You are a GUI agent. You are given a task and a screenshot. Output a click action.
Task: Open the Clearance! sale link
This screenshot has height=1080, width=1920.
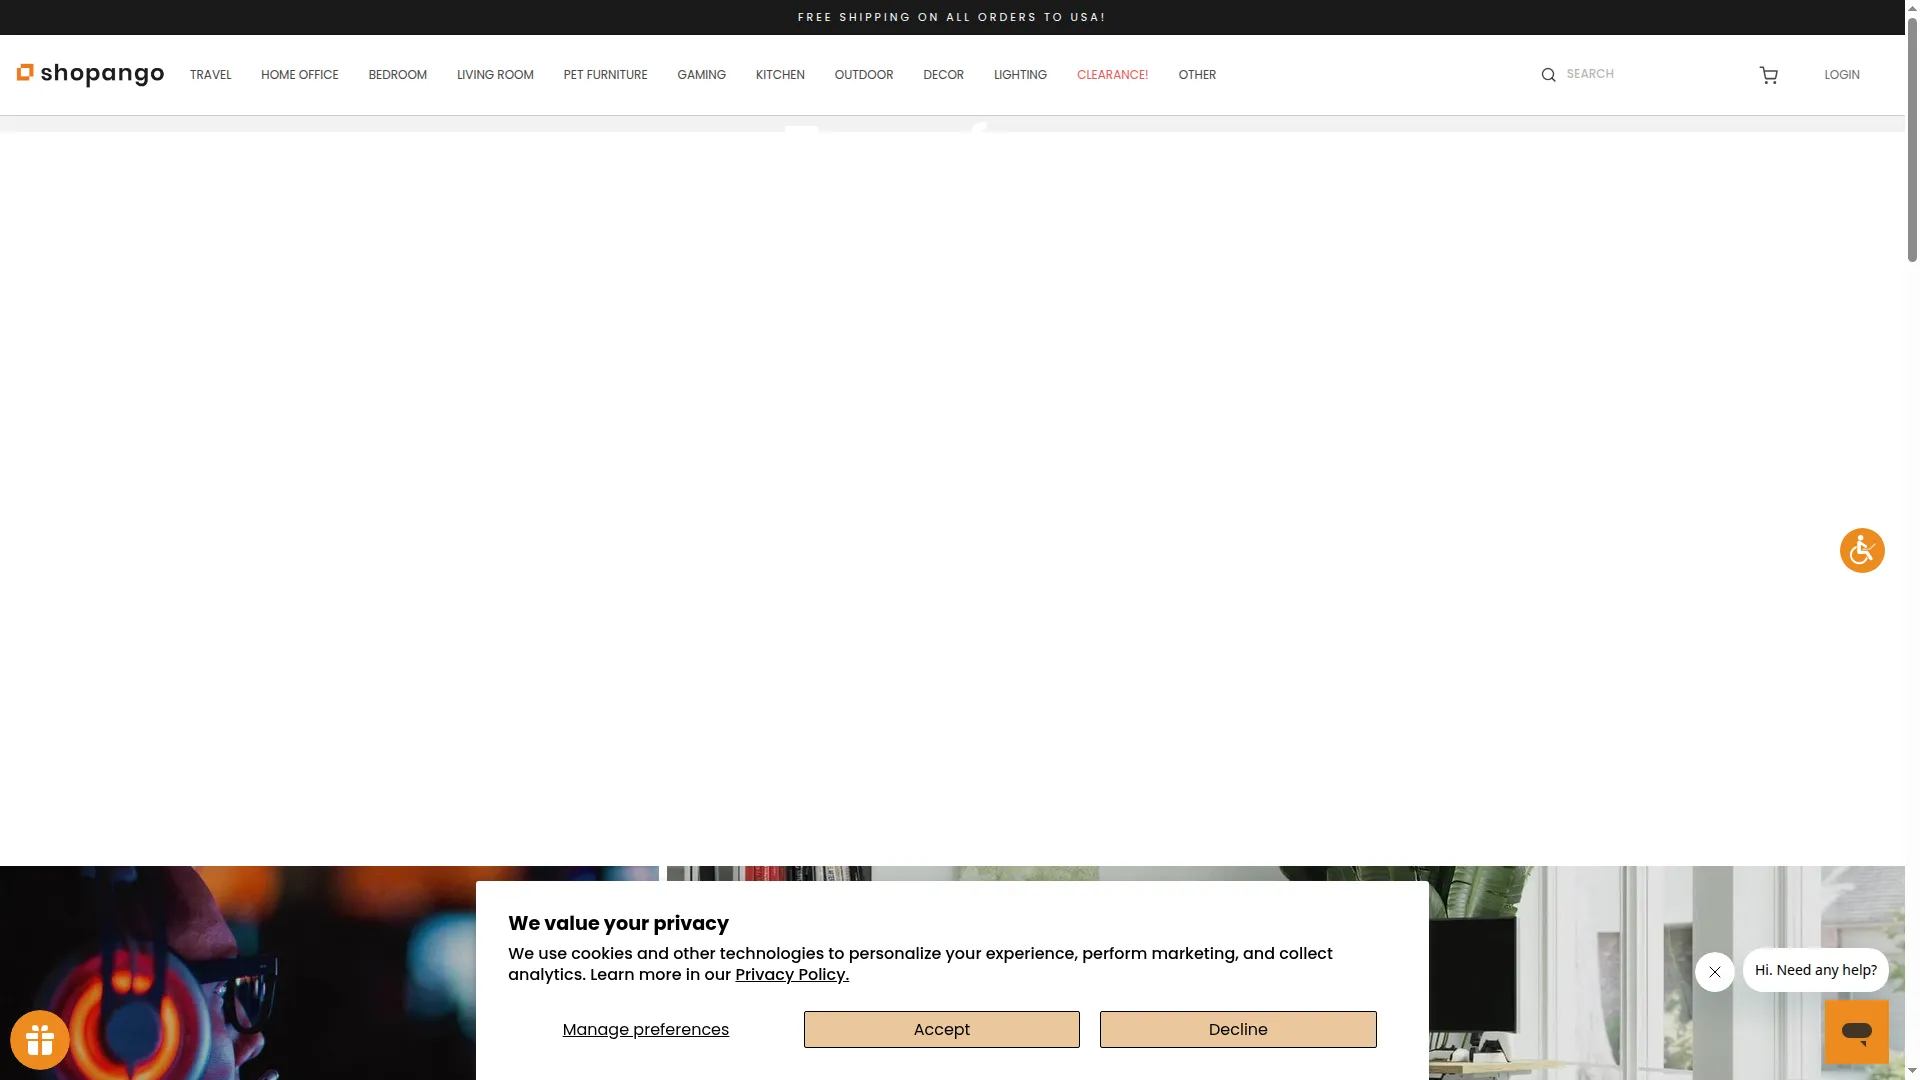click(x=1112, y=75)
